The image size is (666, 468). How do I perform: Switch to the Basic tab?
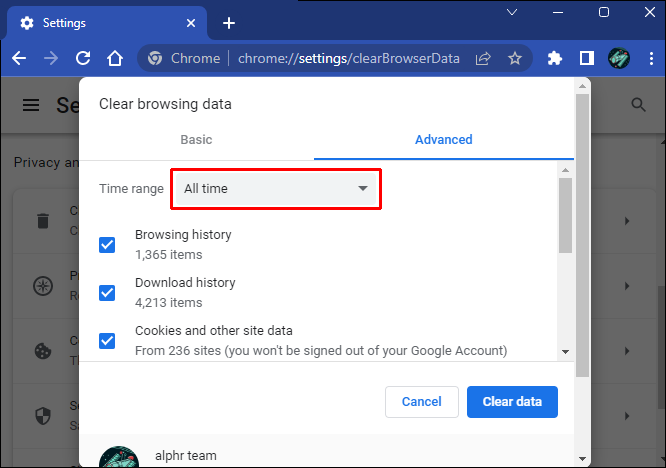pyautogui.click(x=196, y=140)
